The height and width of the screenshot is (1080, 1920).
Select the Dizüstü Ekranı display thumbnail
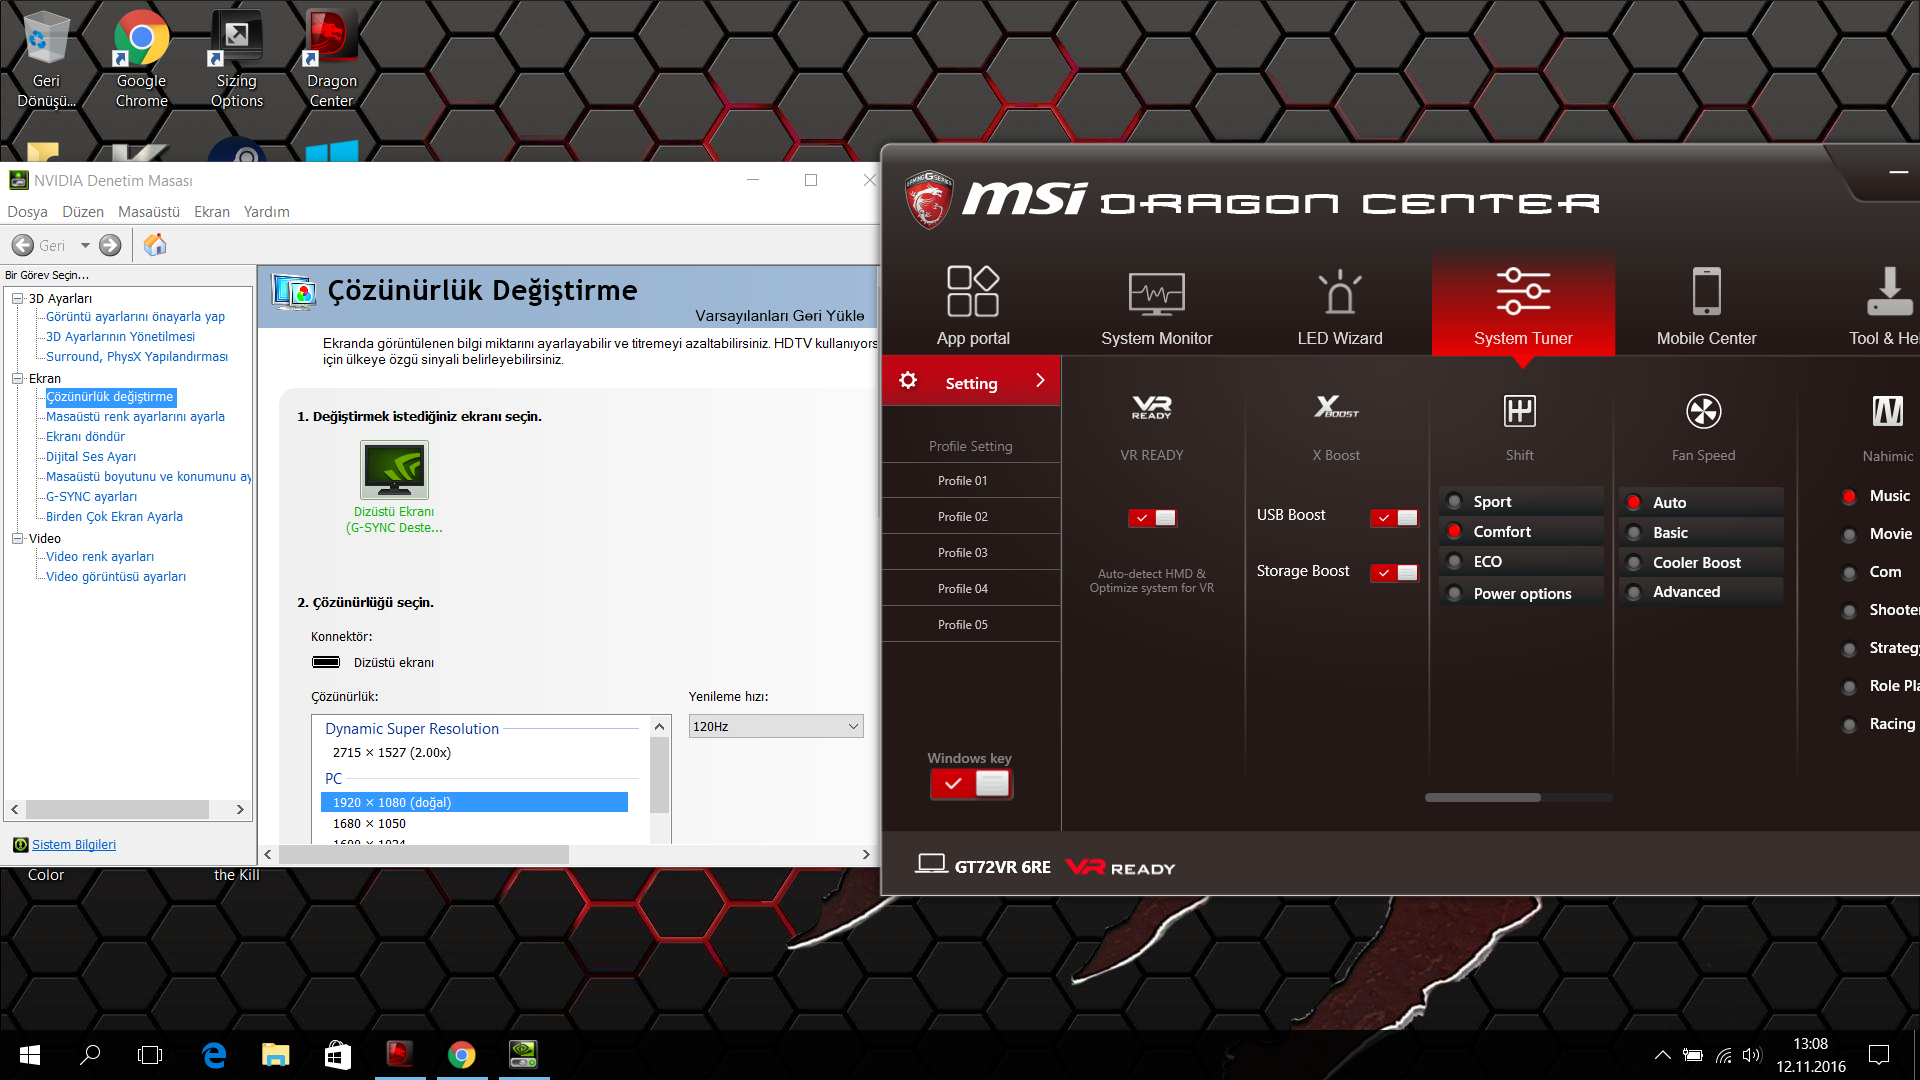[x=394, y=470]
